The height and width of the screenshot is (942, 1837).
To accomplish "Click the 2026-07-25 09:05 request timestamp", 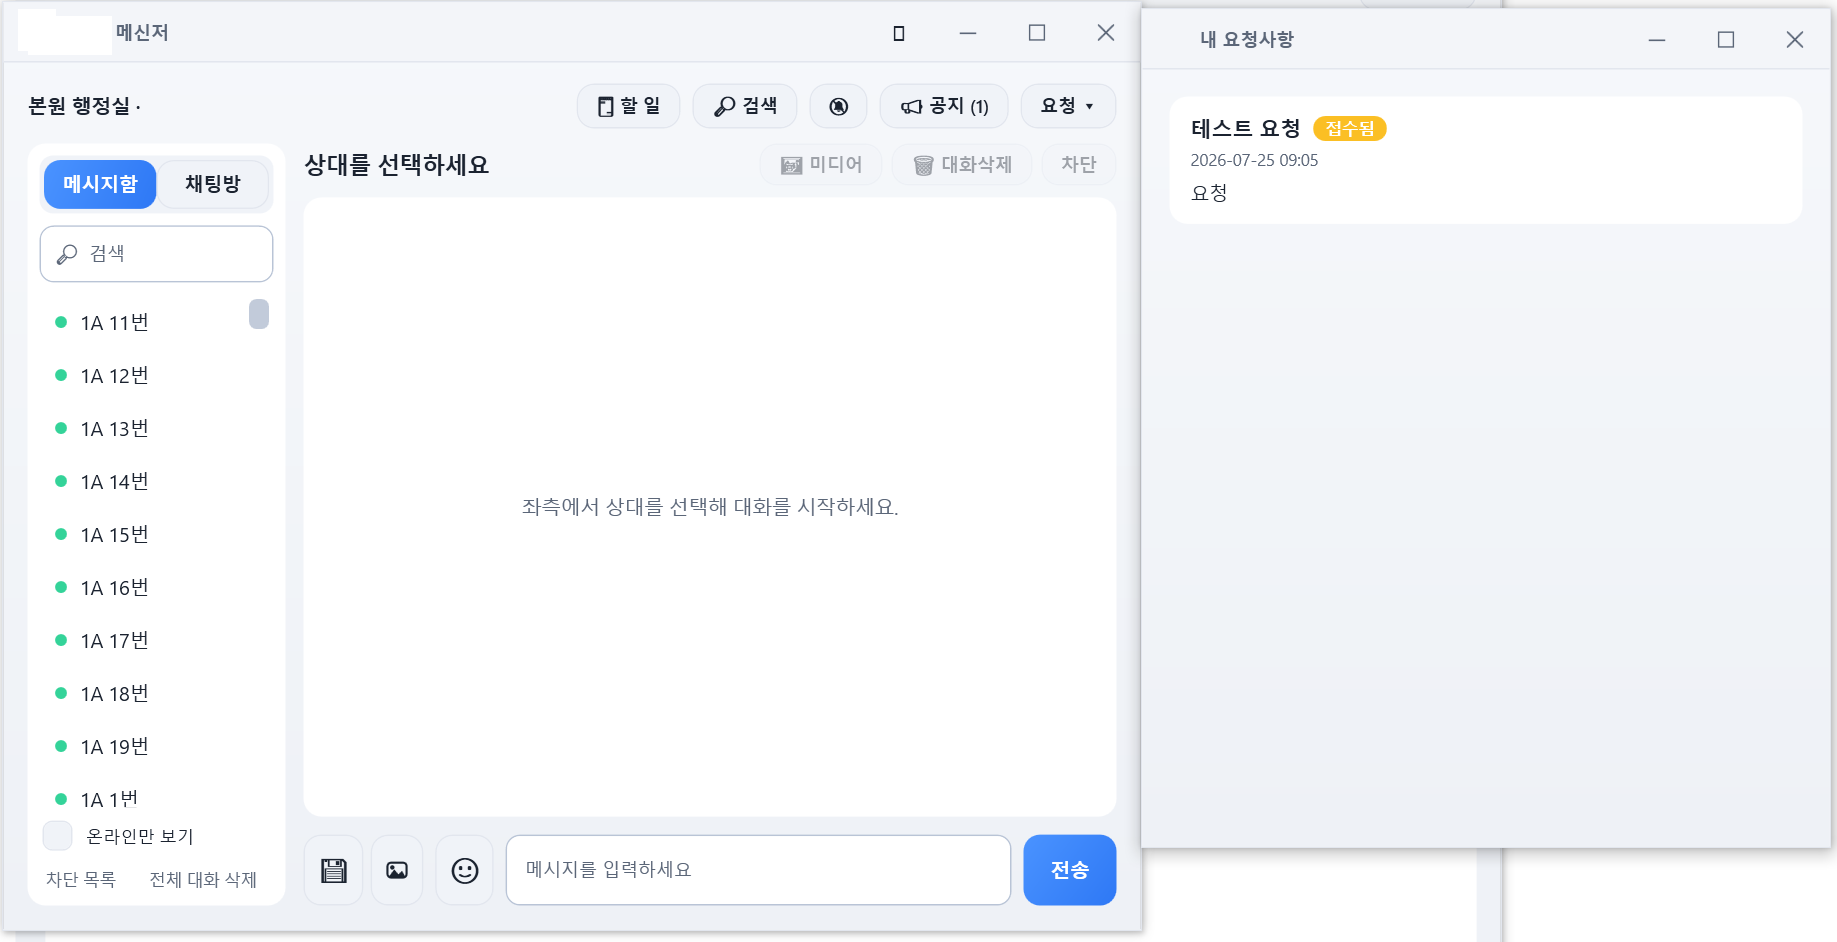I will pyautogui.click(x=1254, y=160).
